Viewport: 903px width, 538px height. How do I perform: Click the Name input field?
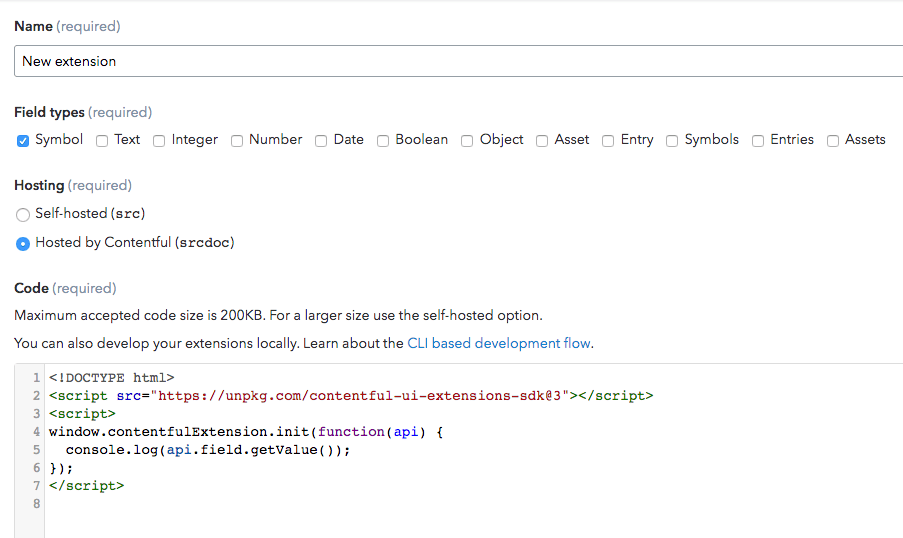[458, 61]
